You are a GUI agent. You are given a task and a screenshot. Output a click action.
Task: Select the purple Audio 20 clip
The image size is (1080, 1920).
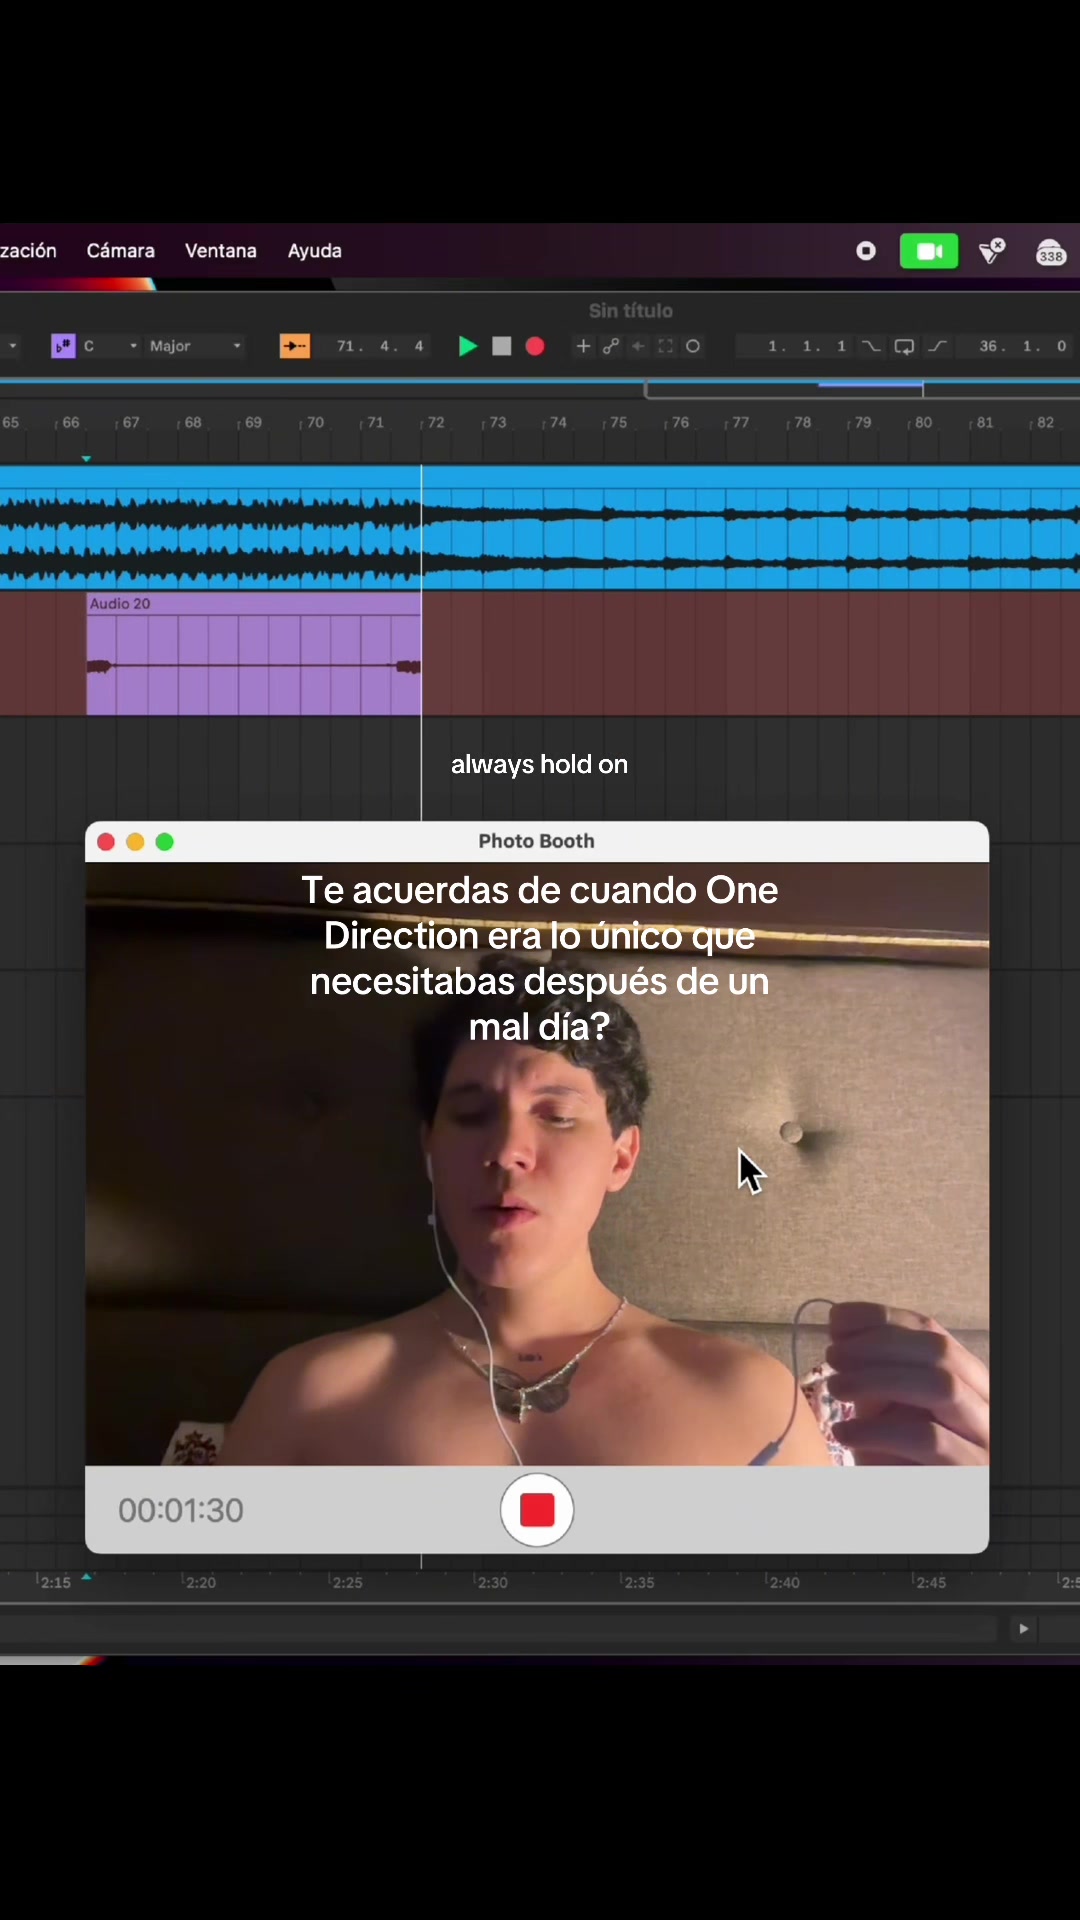[x=254, y=654]
